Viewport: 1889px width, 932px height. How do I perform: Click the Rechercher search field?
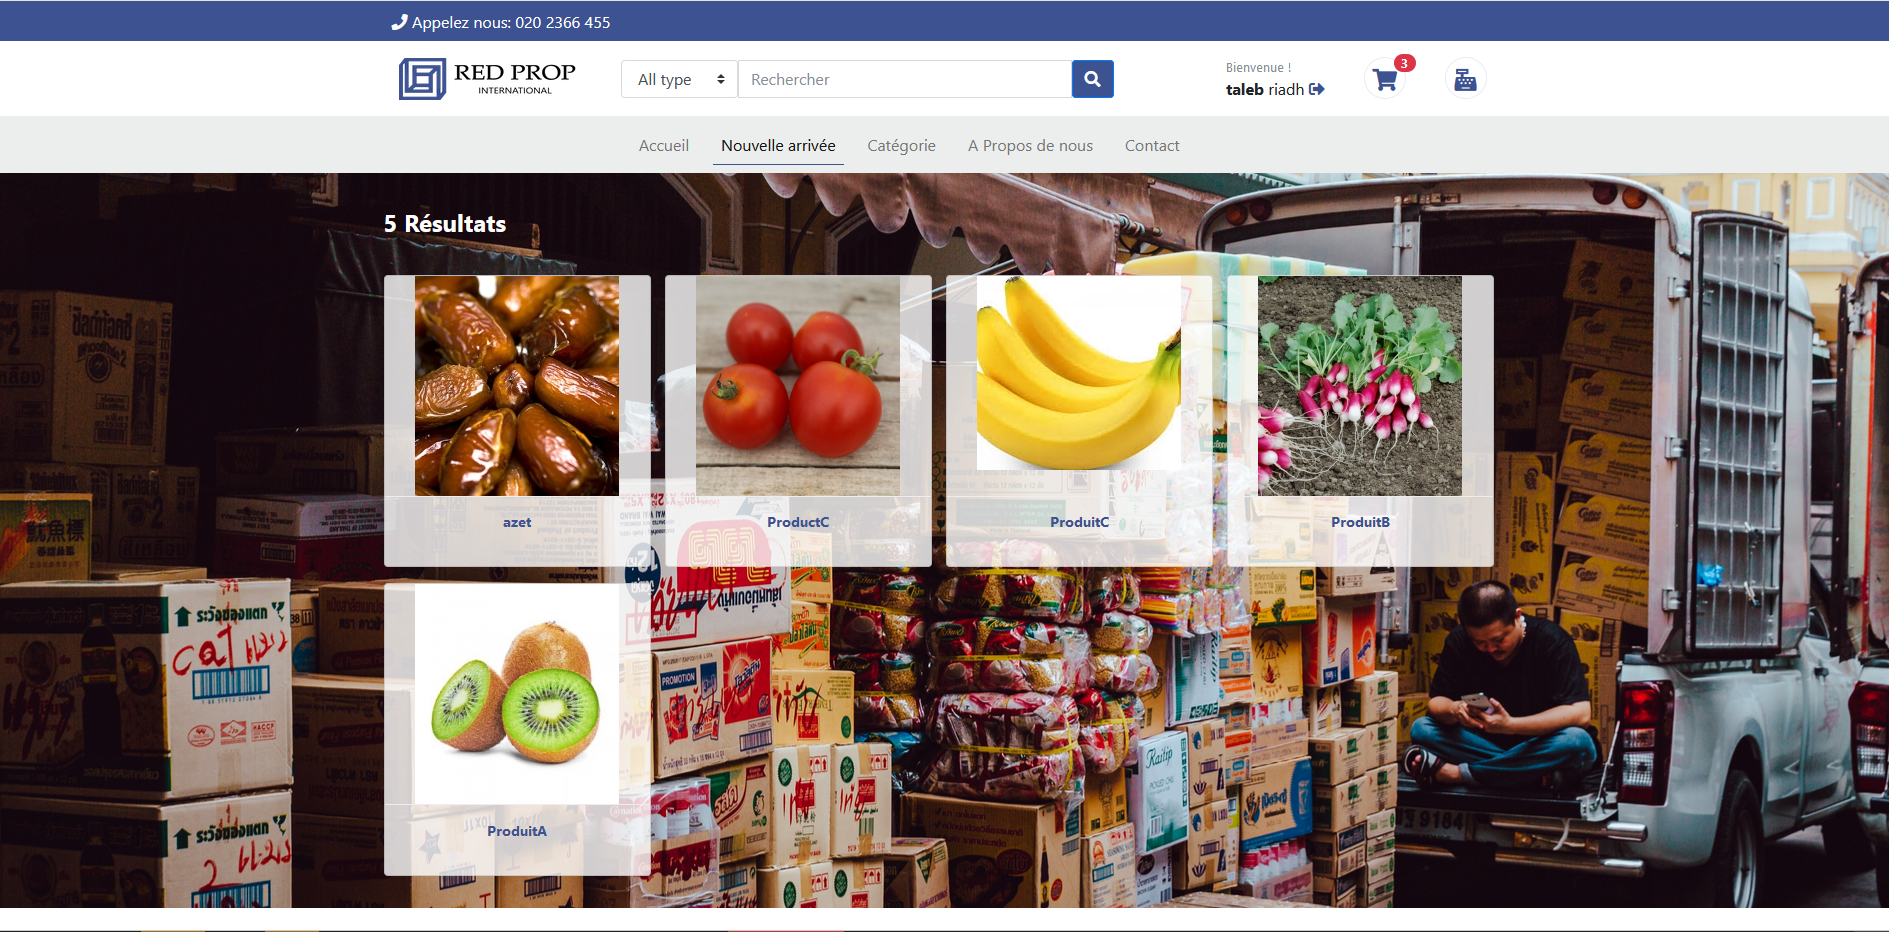905,79
